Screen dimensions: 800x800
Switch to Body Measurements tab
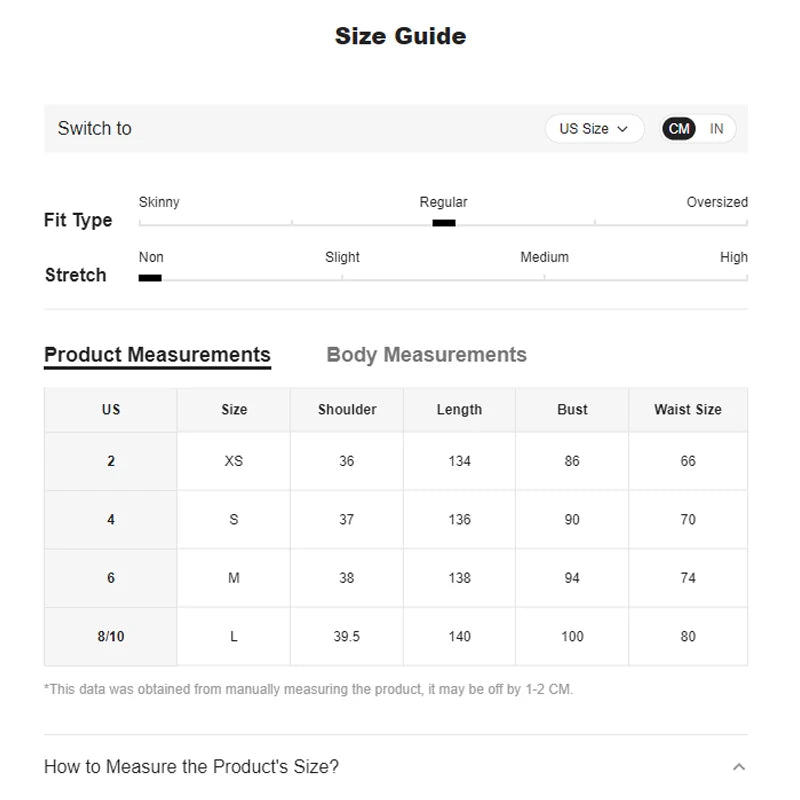coord(426,355)
